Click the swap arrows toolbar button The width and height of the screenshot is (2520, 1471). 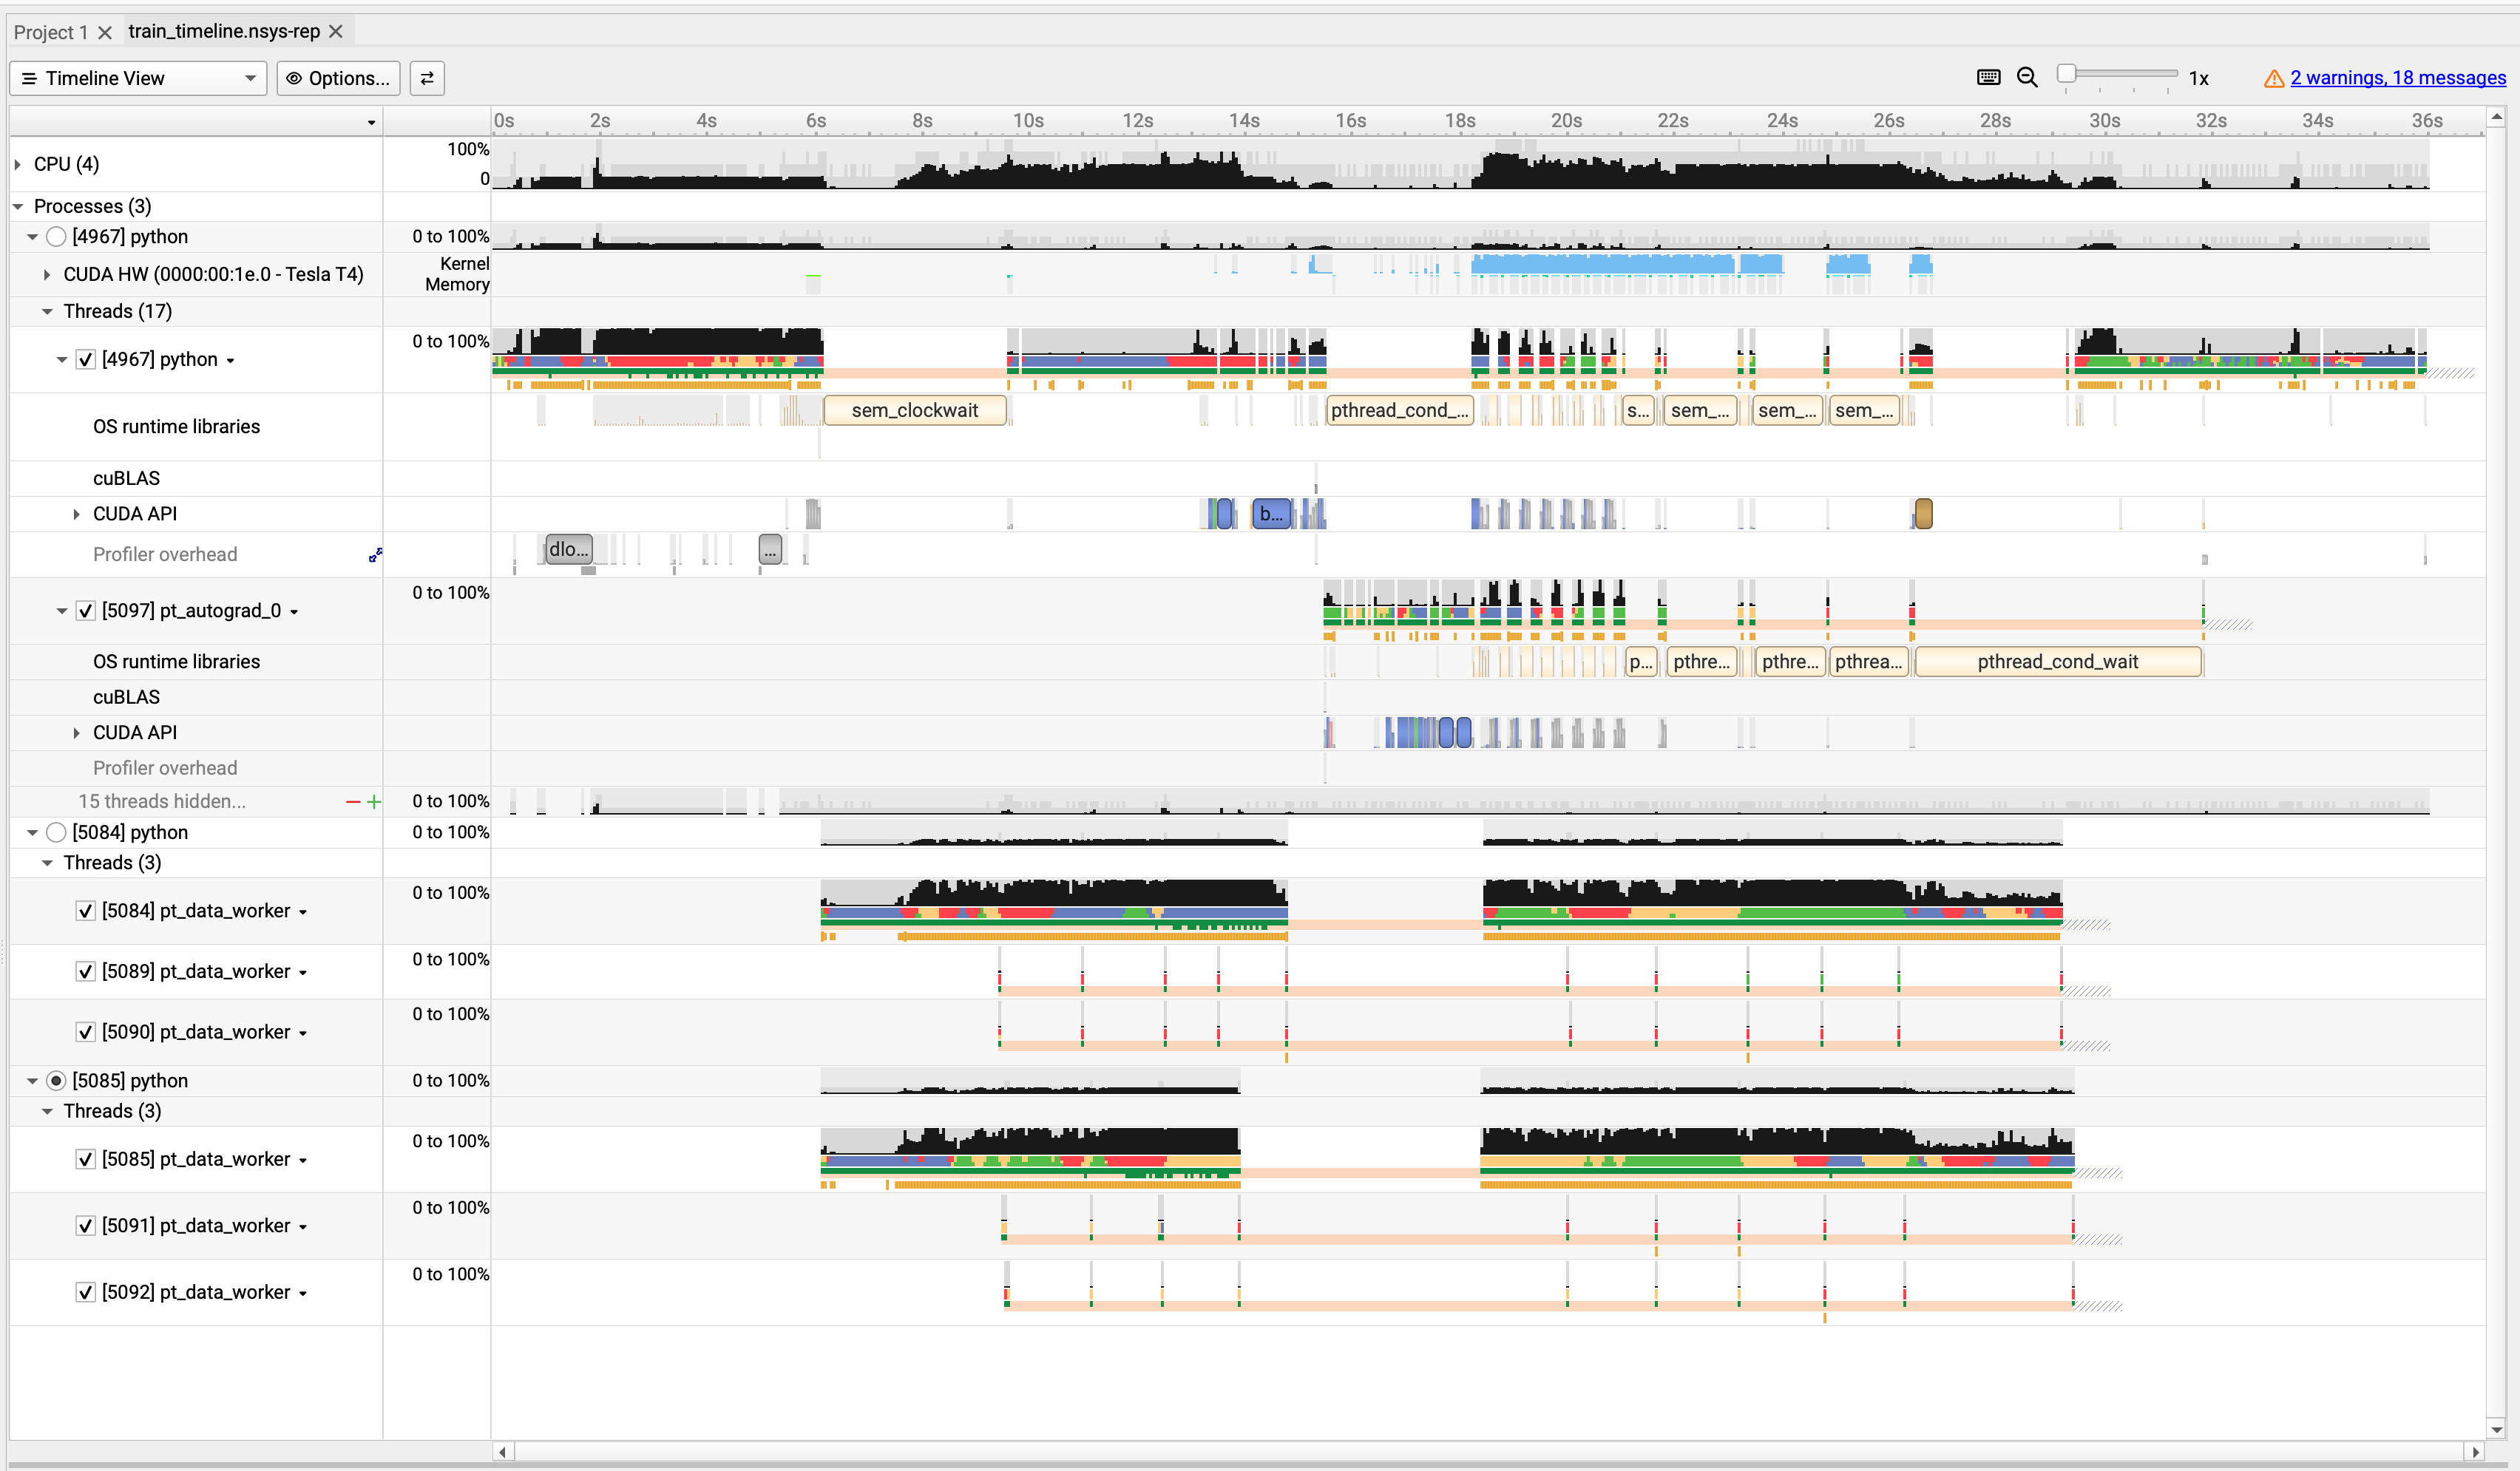[x=427, y=78]
